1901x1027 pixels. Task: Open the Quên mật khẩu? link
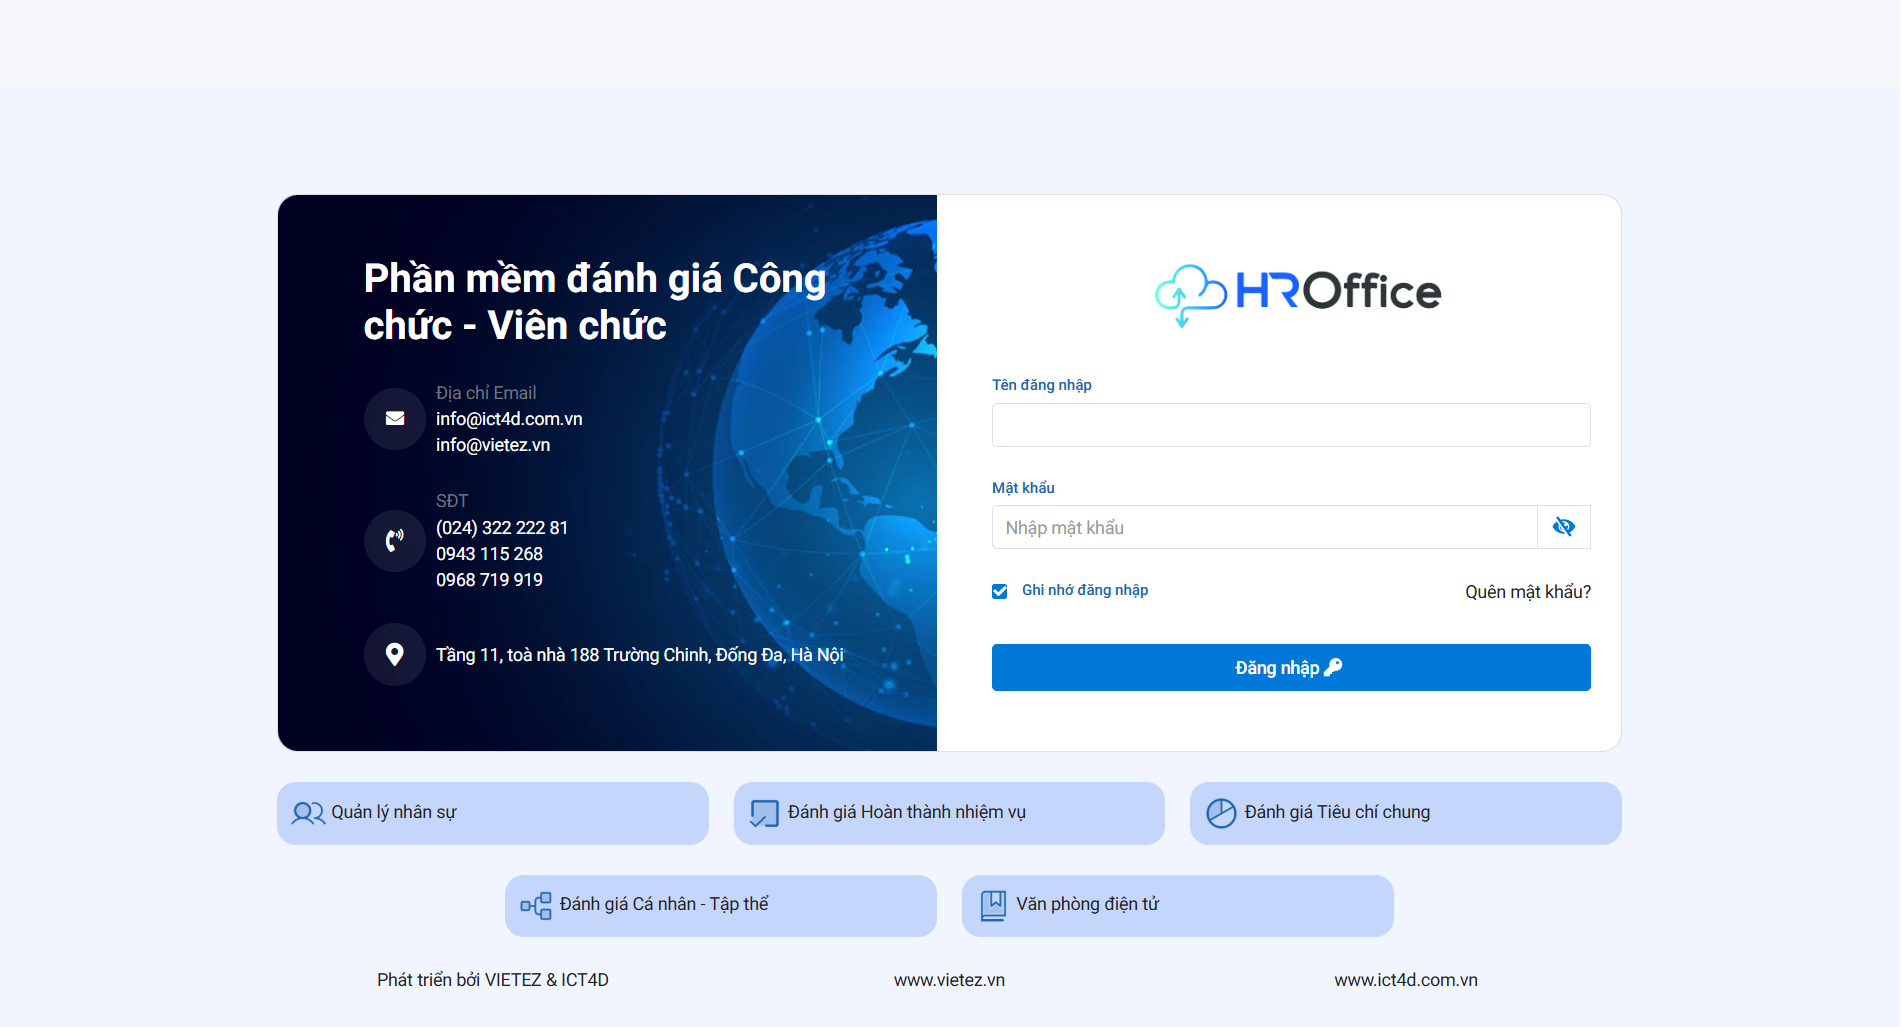[x=1527, y=592]
